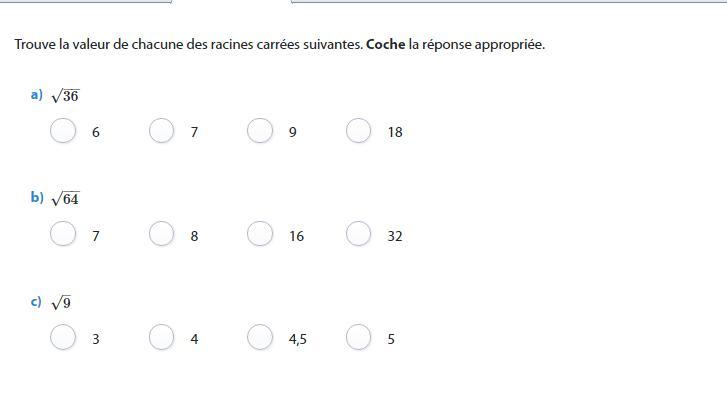Viewport: 727px width, 416px height.
Task: Select the 32 radio button under √64
Action: tap(358, 233)
